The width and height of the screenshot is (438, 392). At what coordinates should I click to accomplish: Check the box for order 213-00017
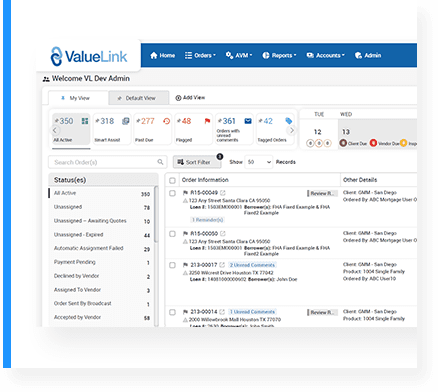coord(172,265)
